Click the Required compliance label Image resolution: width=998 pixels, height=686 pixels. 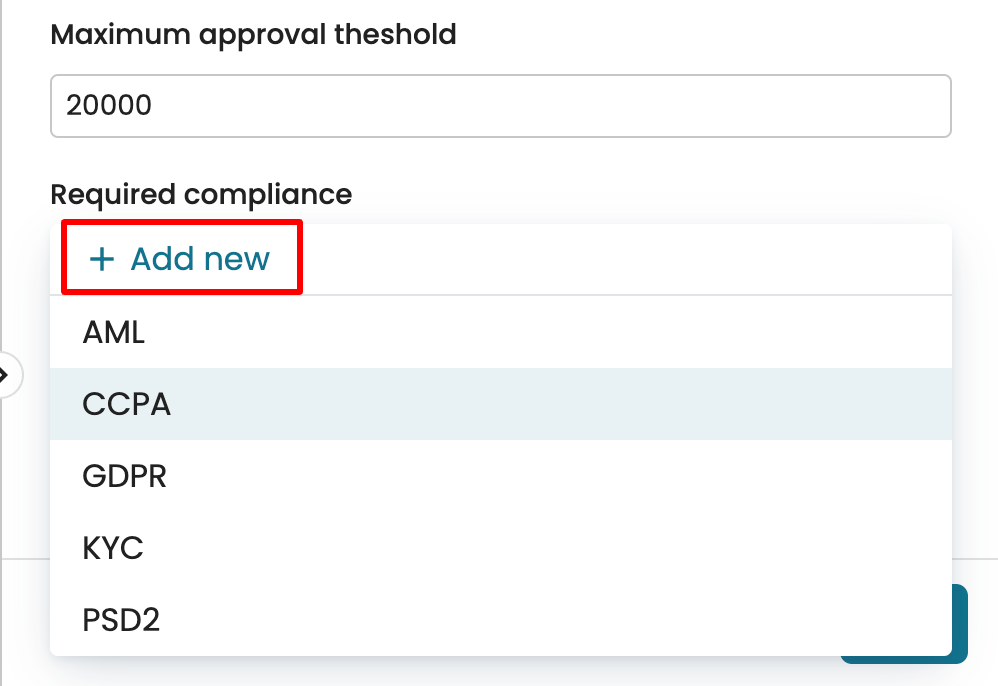coord(201,194)
